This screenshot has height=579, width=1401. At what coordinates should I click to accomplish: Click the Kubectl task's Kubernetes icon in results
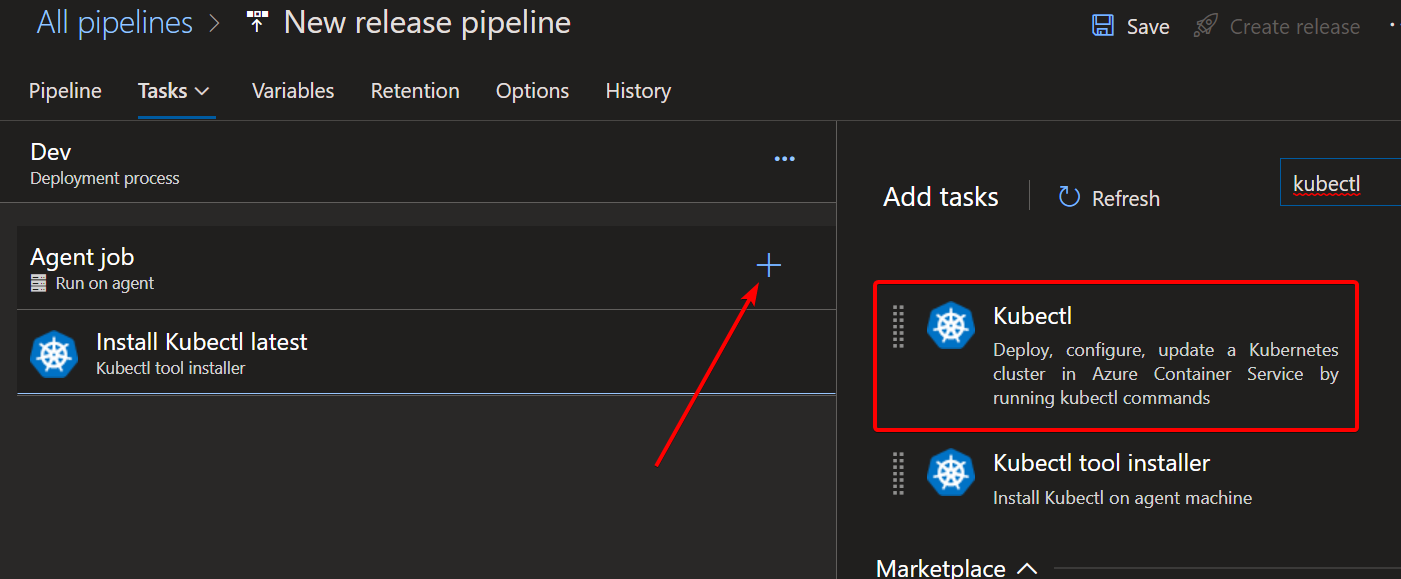click(x=950, y=326)
